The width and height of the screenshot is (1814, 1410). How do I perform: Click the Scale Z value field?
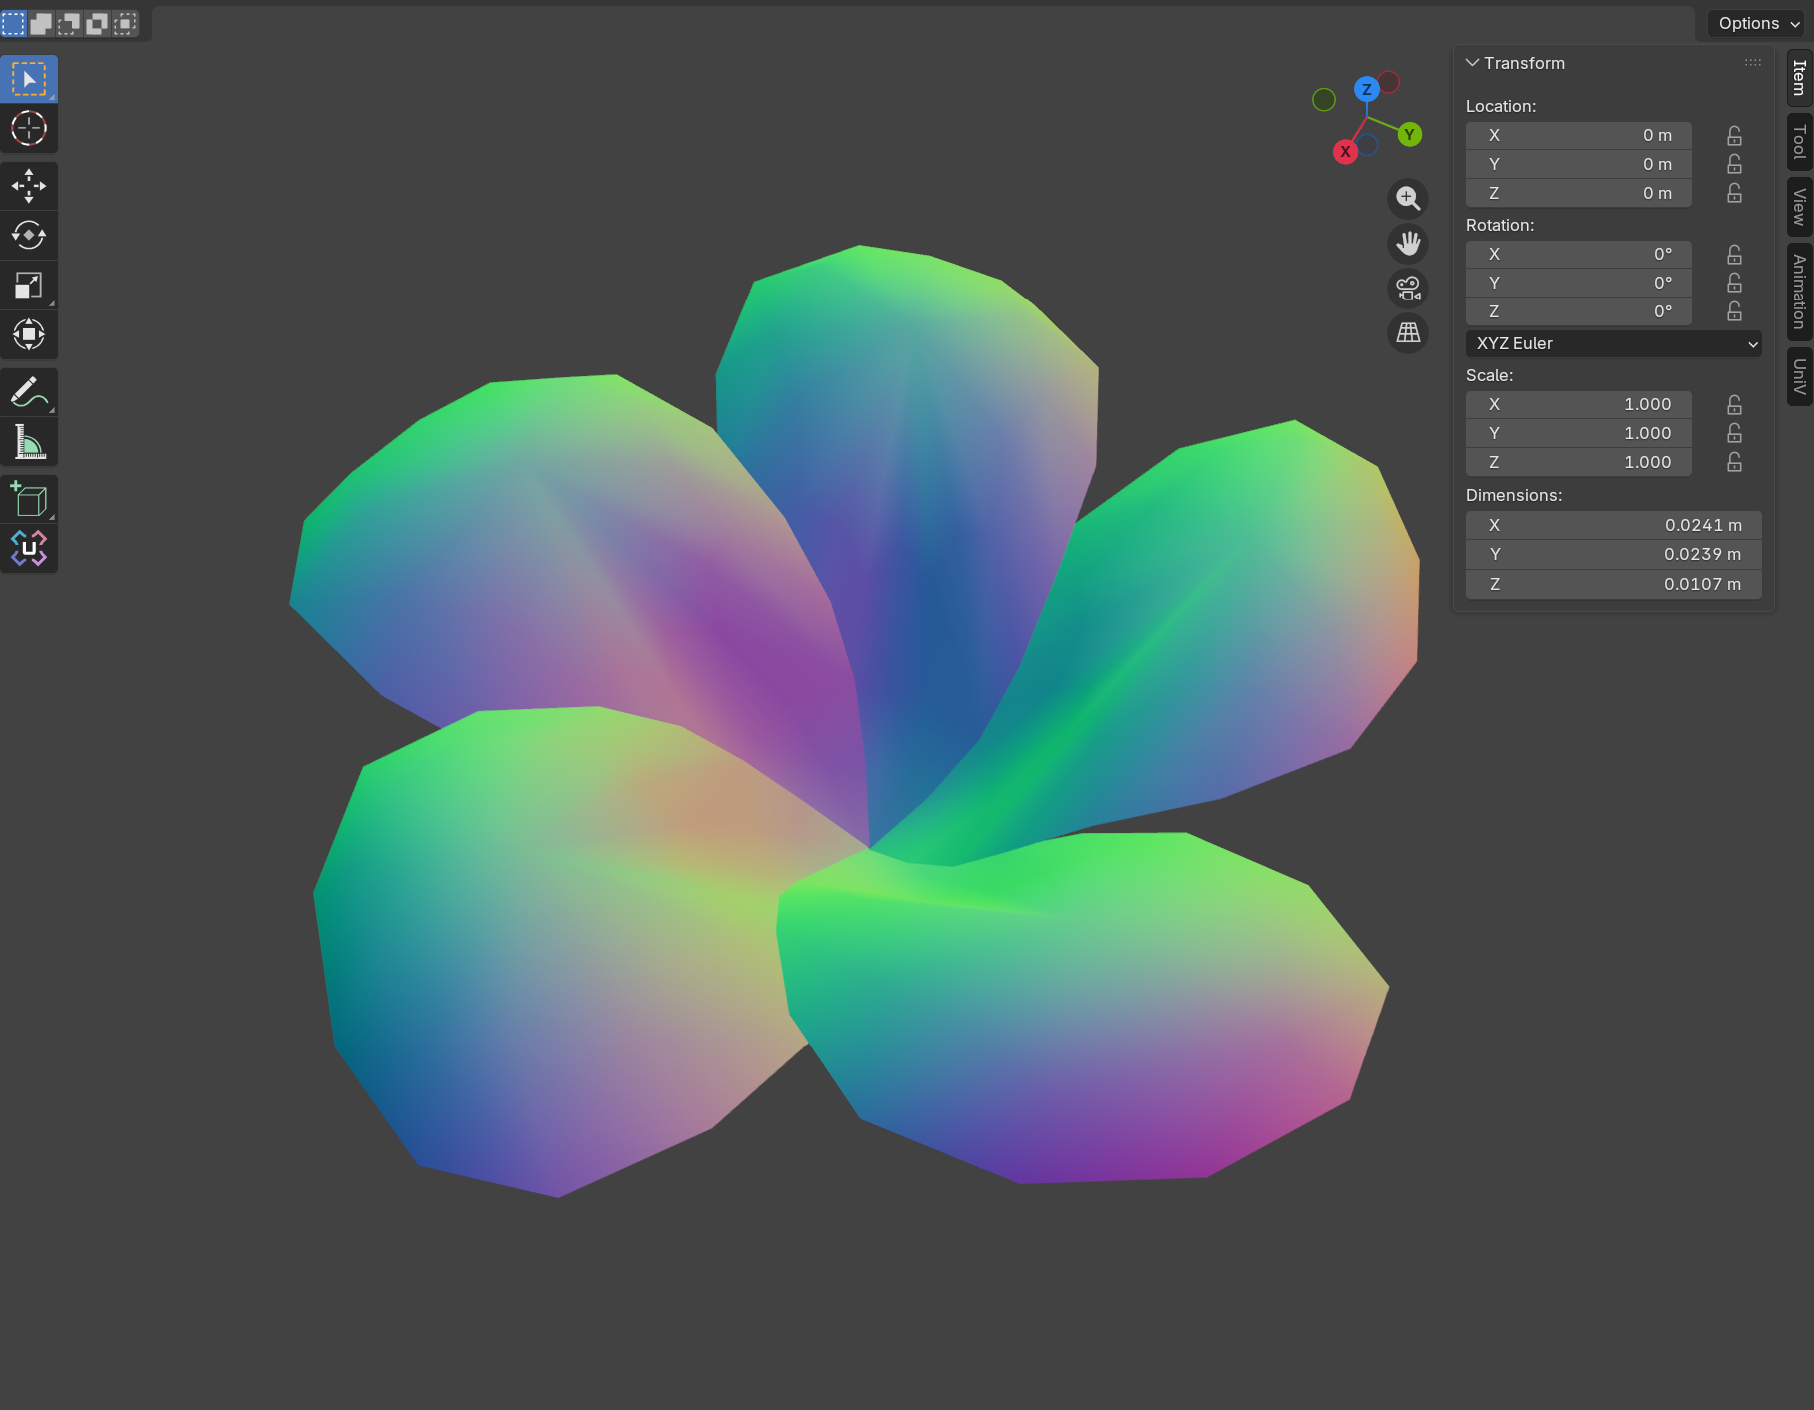point(1578,462)
